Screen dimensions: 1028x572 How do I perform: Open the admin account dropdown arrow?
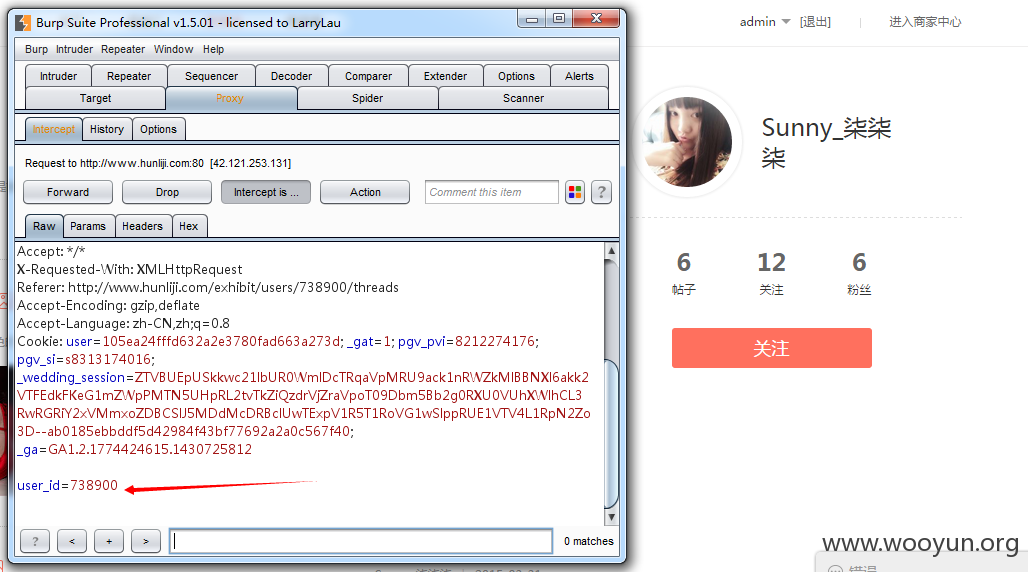[x=786, y=22]
